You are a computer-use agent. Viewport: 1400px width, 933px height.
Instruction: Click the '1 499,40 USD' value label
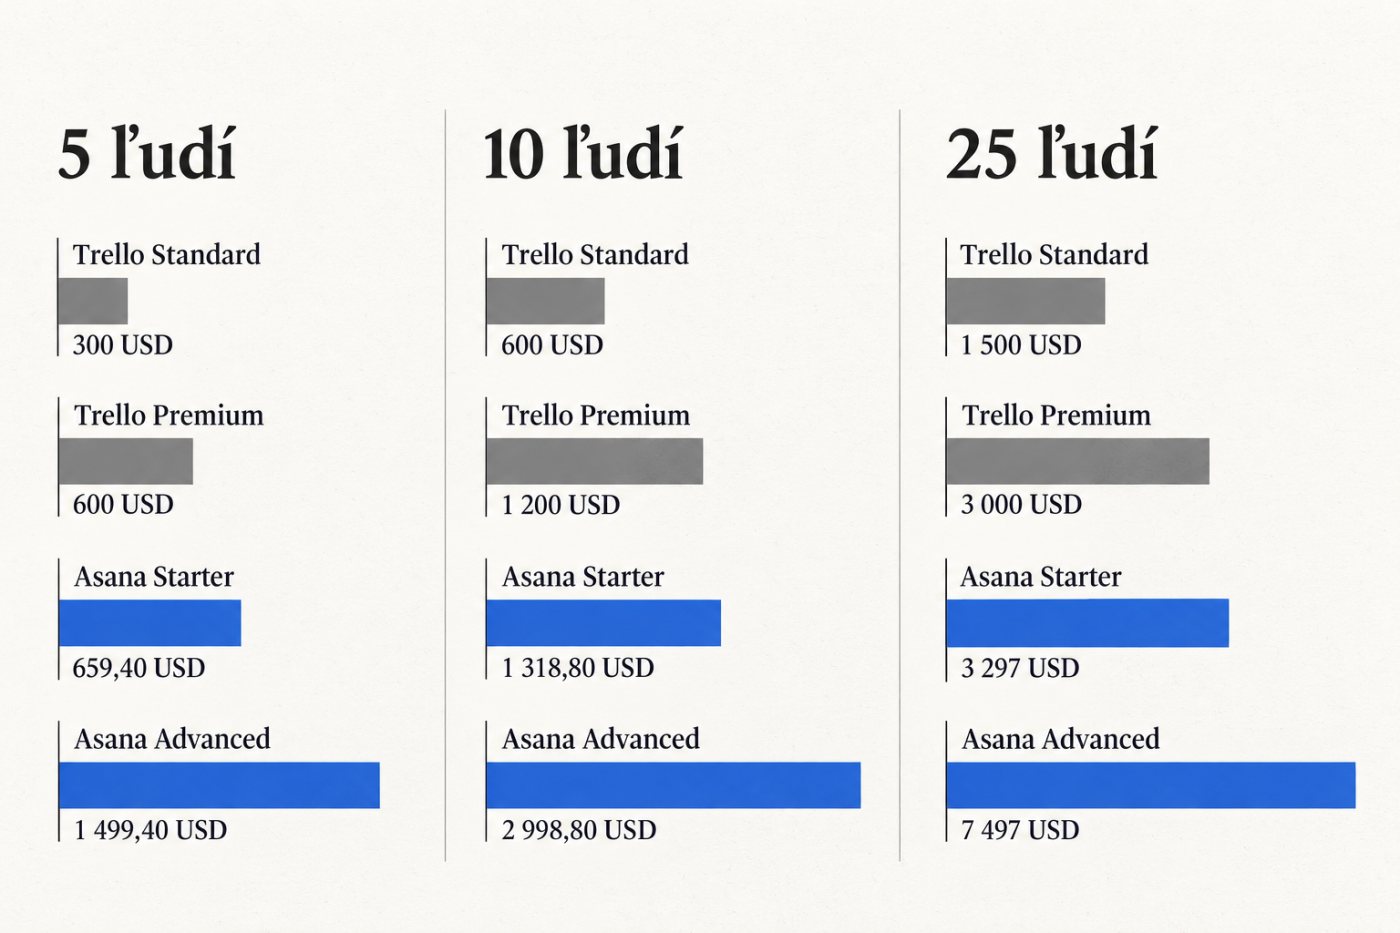pos(151,830)
